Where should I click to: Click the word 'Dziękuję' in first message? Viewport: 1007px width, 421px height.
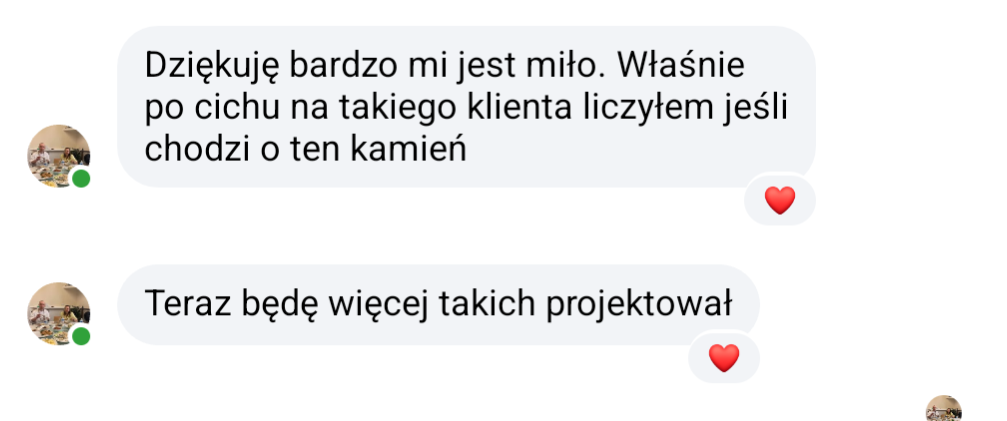[213, 66]
